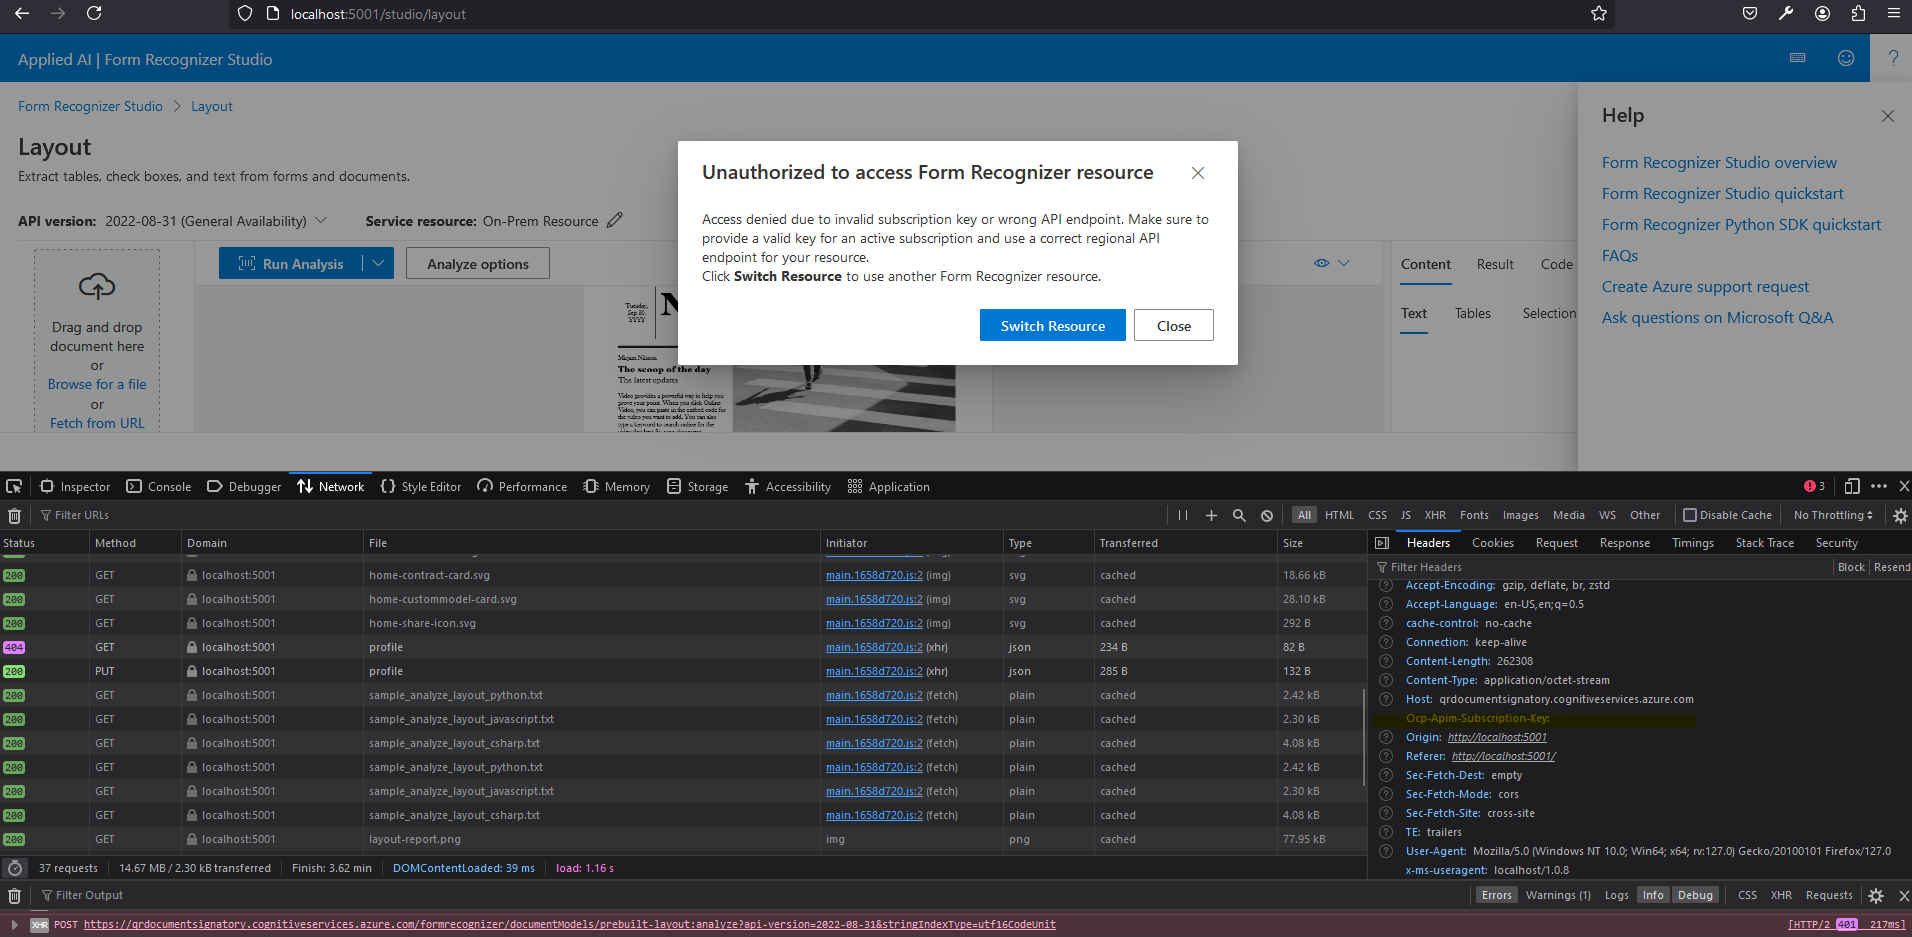The image size is (1912, 937).
Task: Select the Cookies request detail tab
Action: pos(1492,543)
